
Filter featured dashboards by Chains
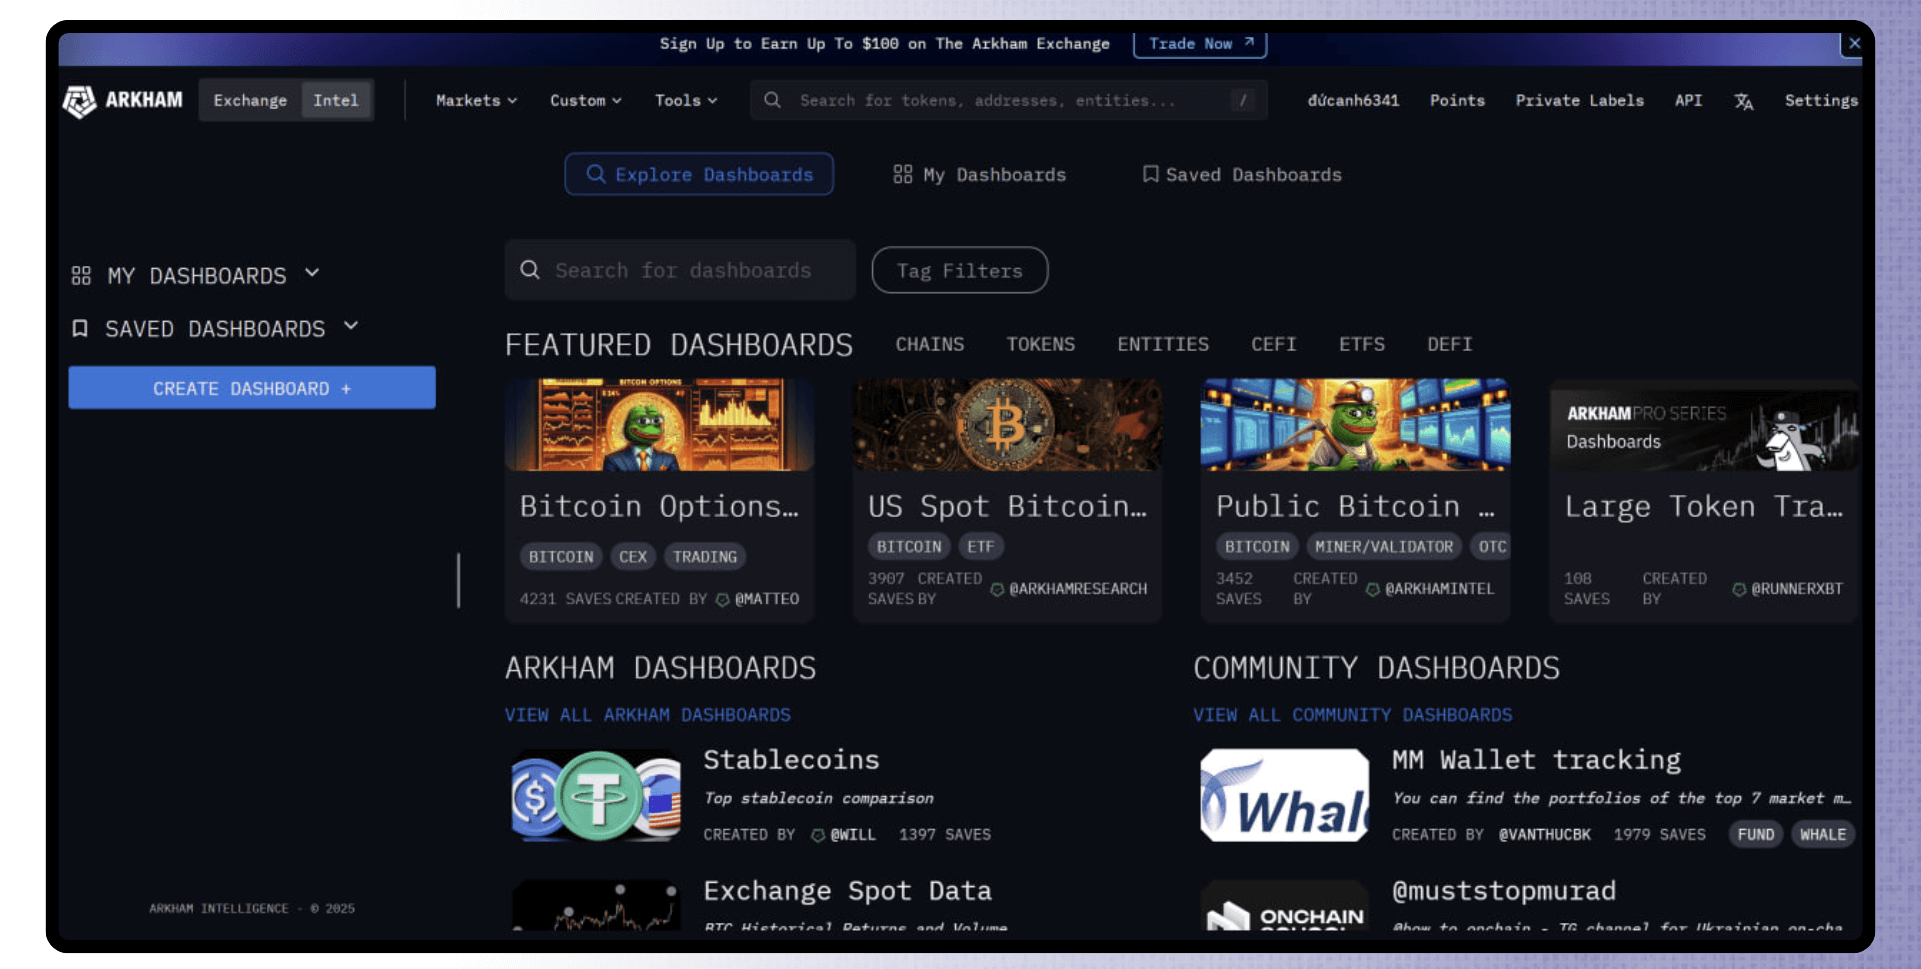930,344
